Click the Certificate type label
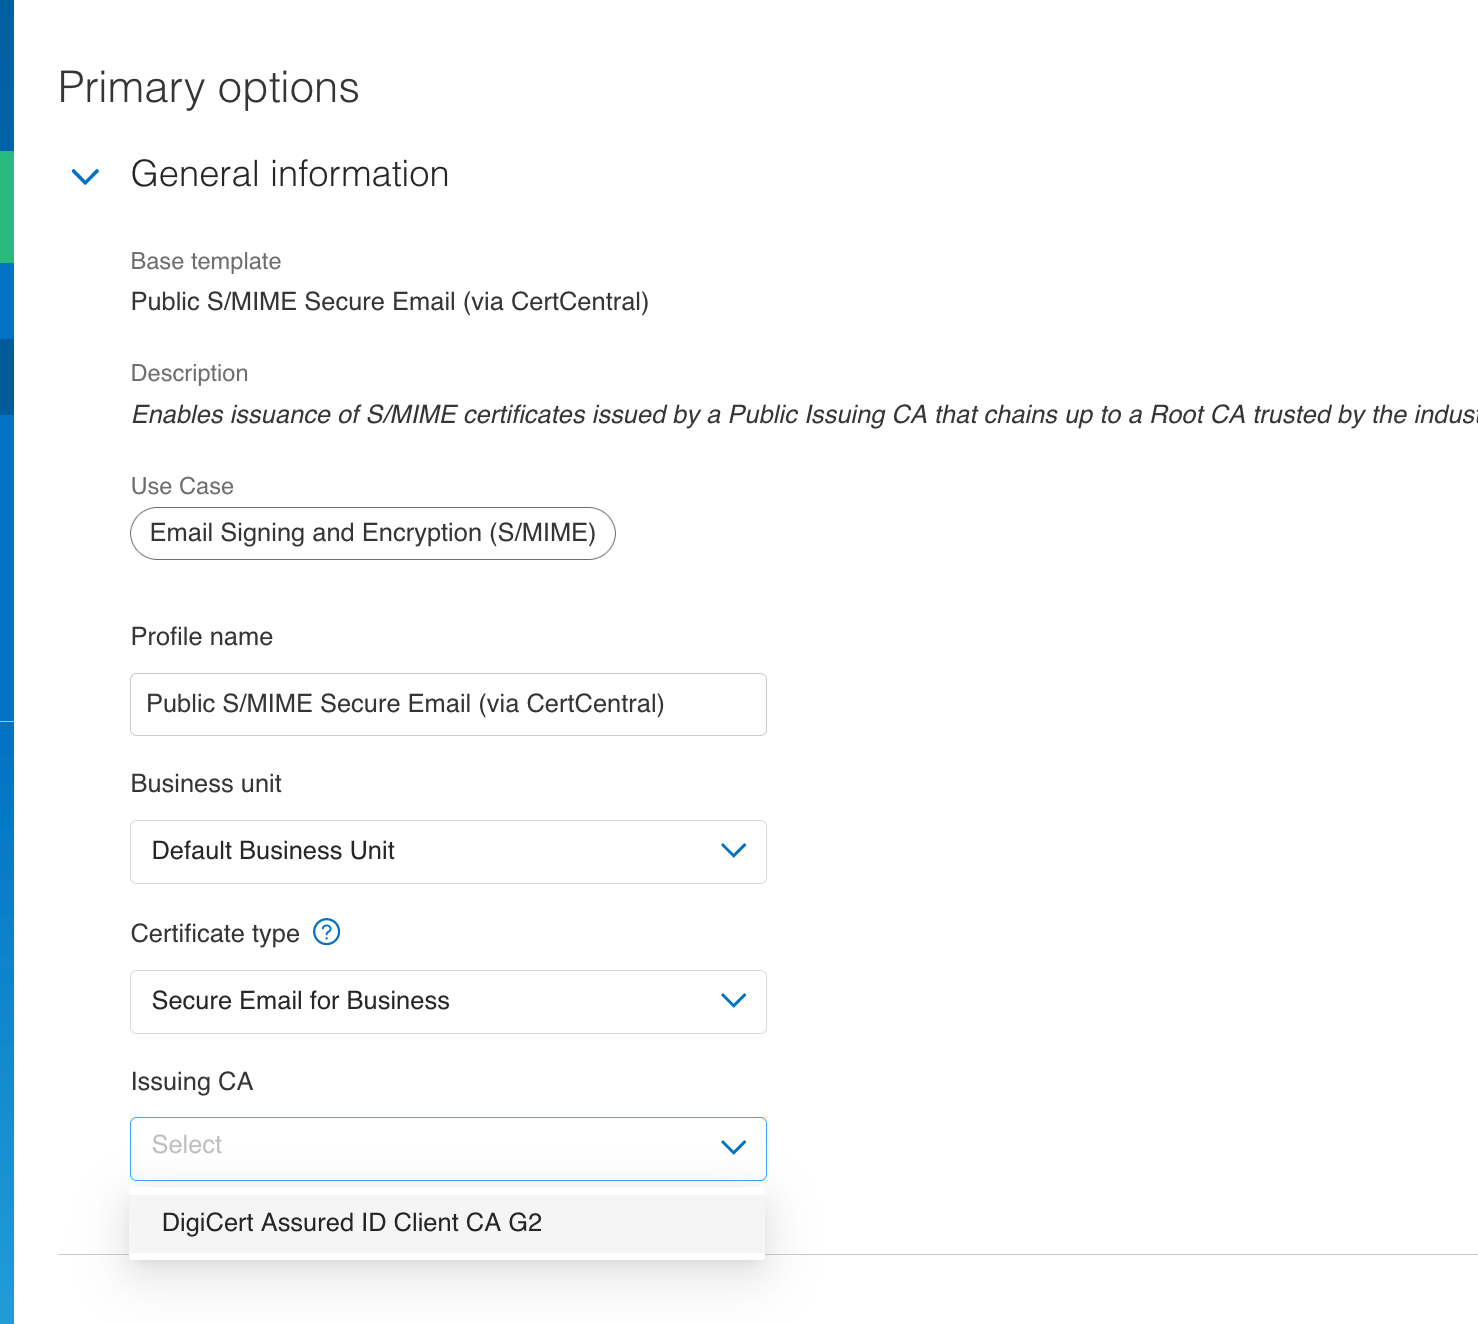The image size is (1478, 1324). coord(215,933)
